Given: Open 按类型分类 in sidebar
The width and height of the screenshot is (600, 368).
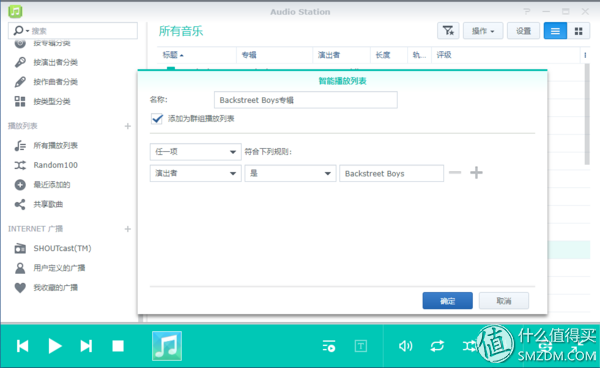Looking at the screenshot, I should 52,101.
